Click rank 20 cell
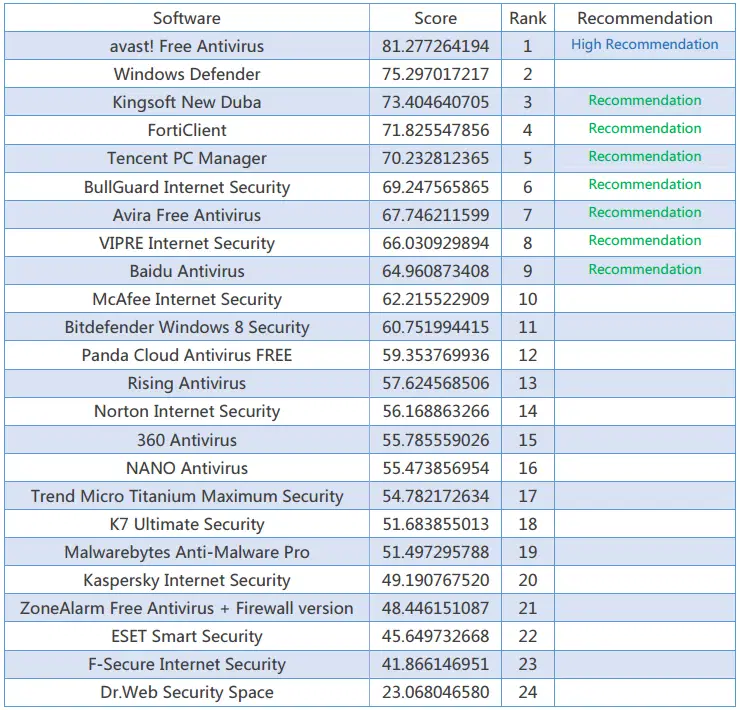 [x=528, y=581]
